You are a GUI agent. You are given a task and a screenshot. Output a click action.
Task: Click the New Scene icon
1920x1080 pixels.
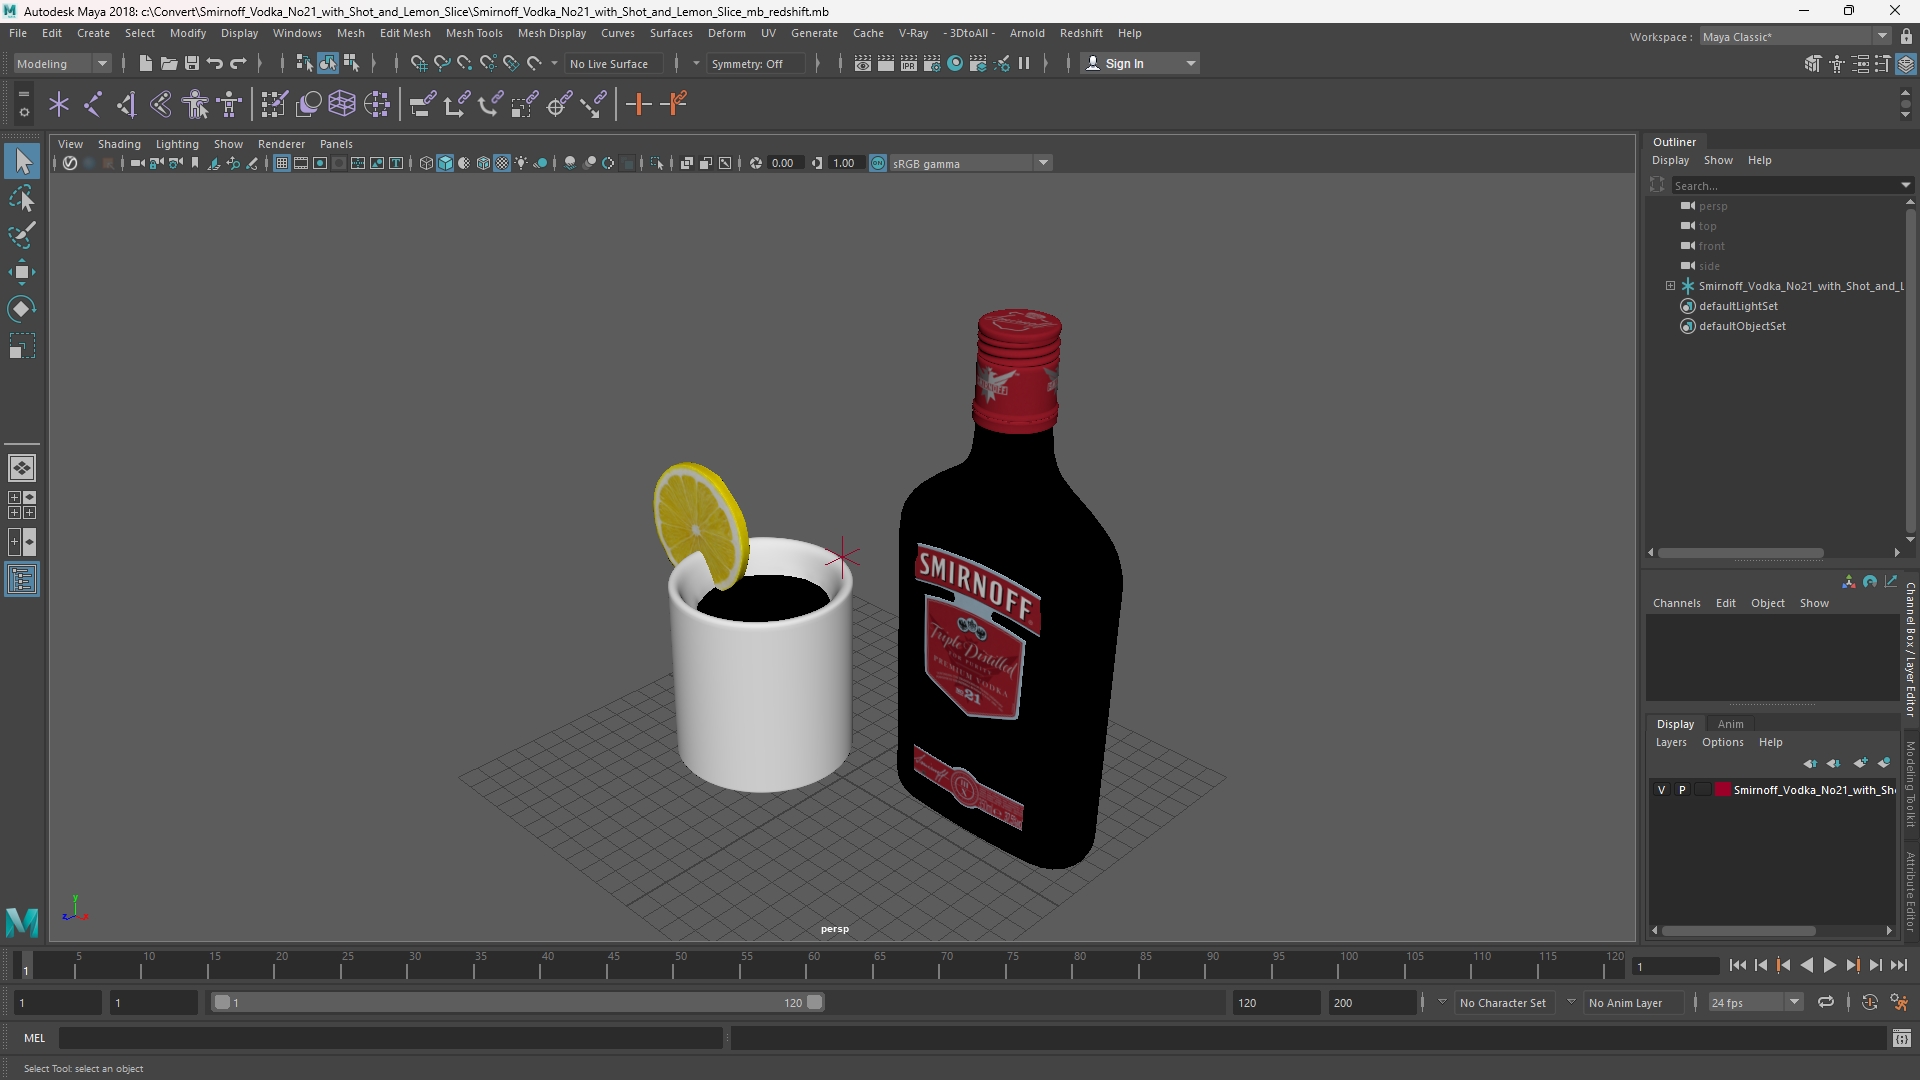click(x=145, y=63)
